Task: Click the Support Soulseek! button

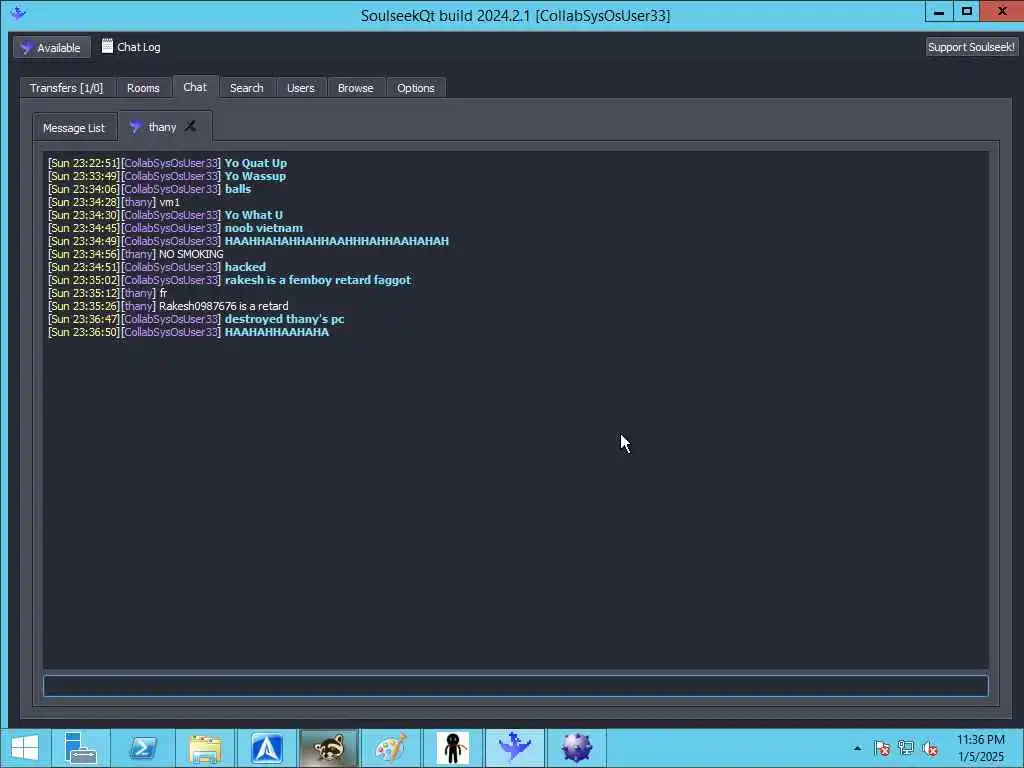Action: pyautogui.click(x=971, y=47)
